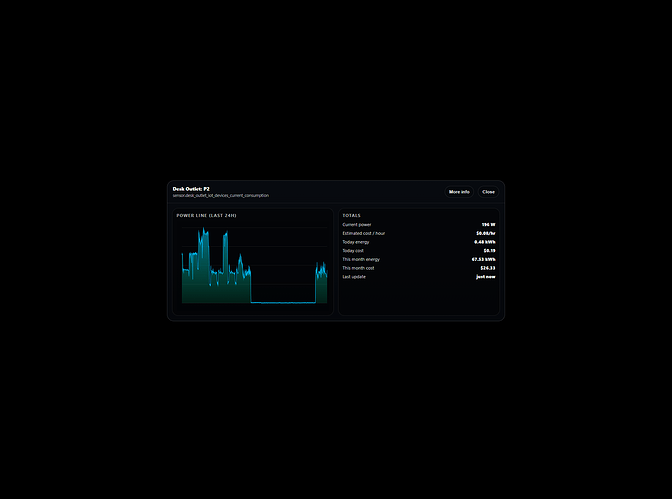The width and height of the screenshot is (672, 499).
Task: Click the Power Line (Last 24H) heading
Action: pyautogui.click(x=206, y=216)
